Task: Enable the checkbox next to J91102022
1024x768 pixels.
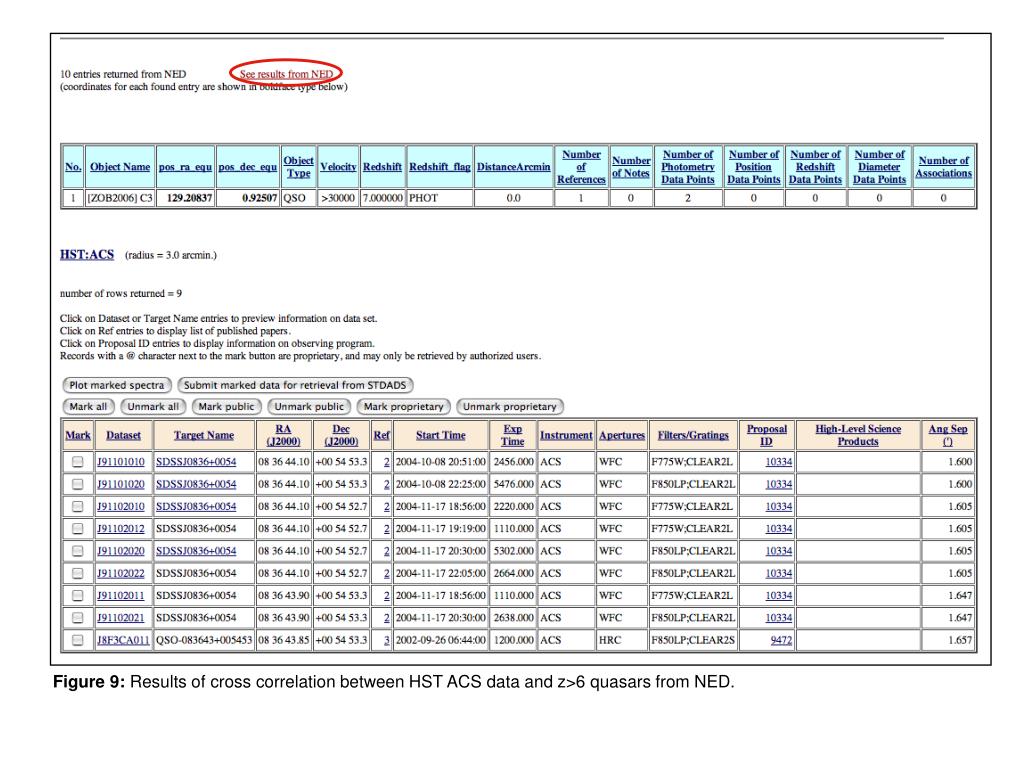Action: [78, 573]
